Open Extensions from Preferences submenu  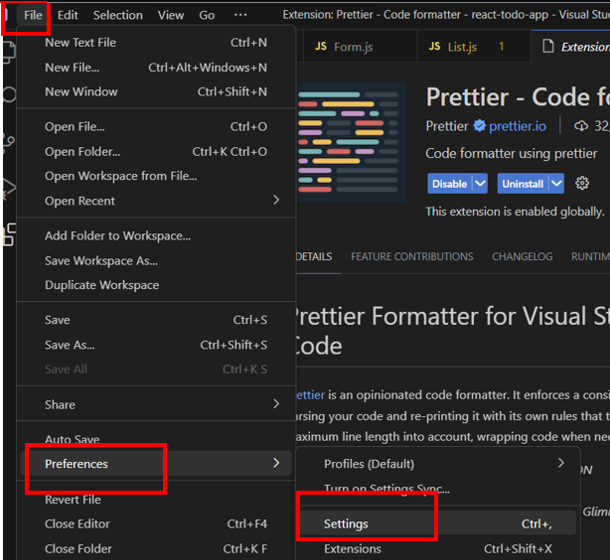(x=438, y=549)
